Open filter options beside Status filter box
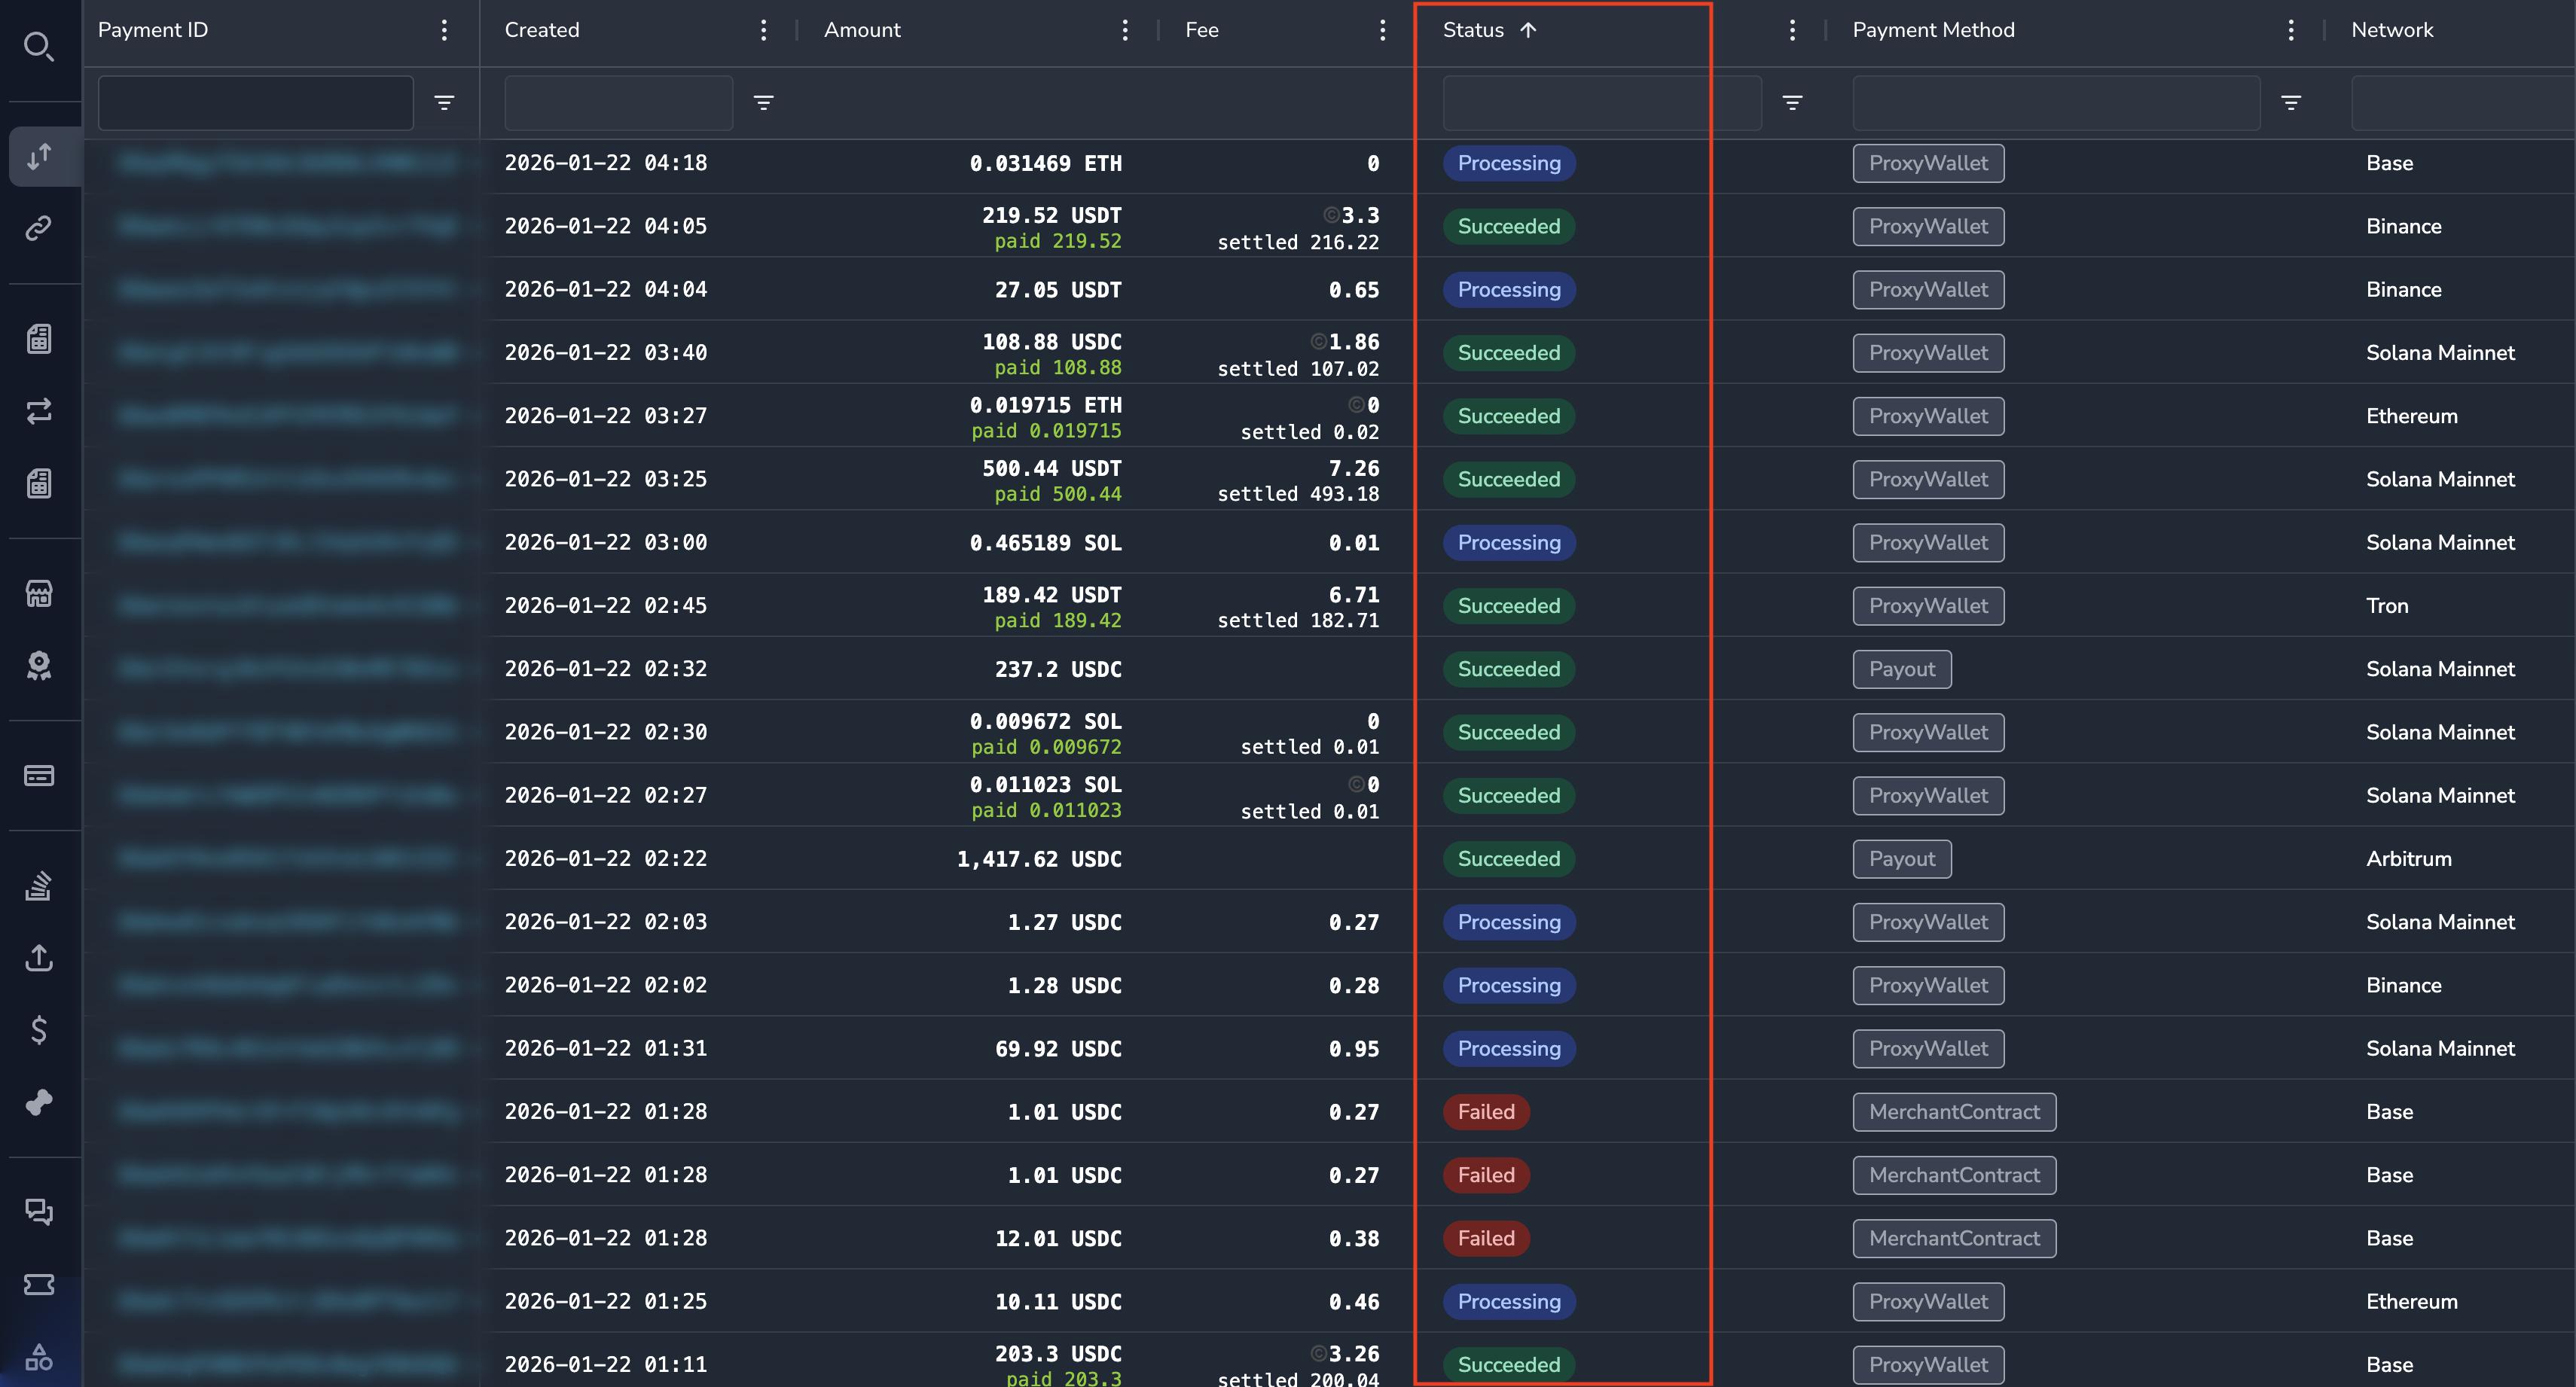The height and width of the screenshot is (1387, 2576). [1792, 103]
